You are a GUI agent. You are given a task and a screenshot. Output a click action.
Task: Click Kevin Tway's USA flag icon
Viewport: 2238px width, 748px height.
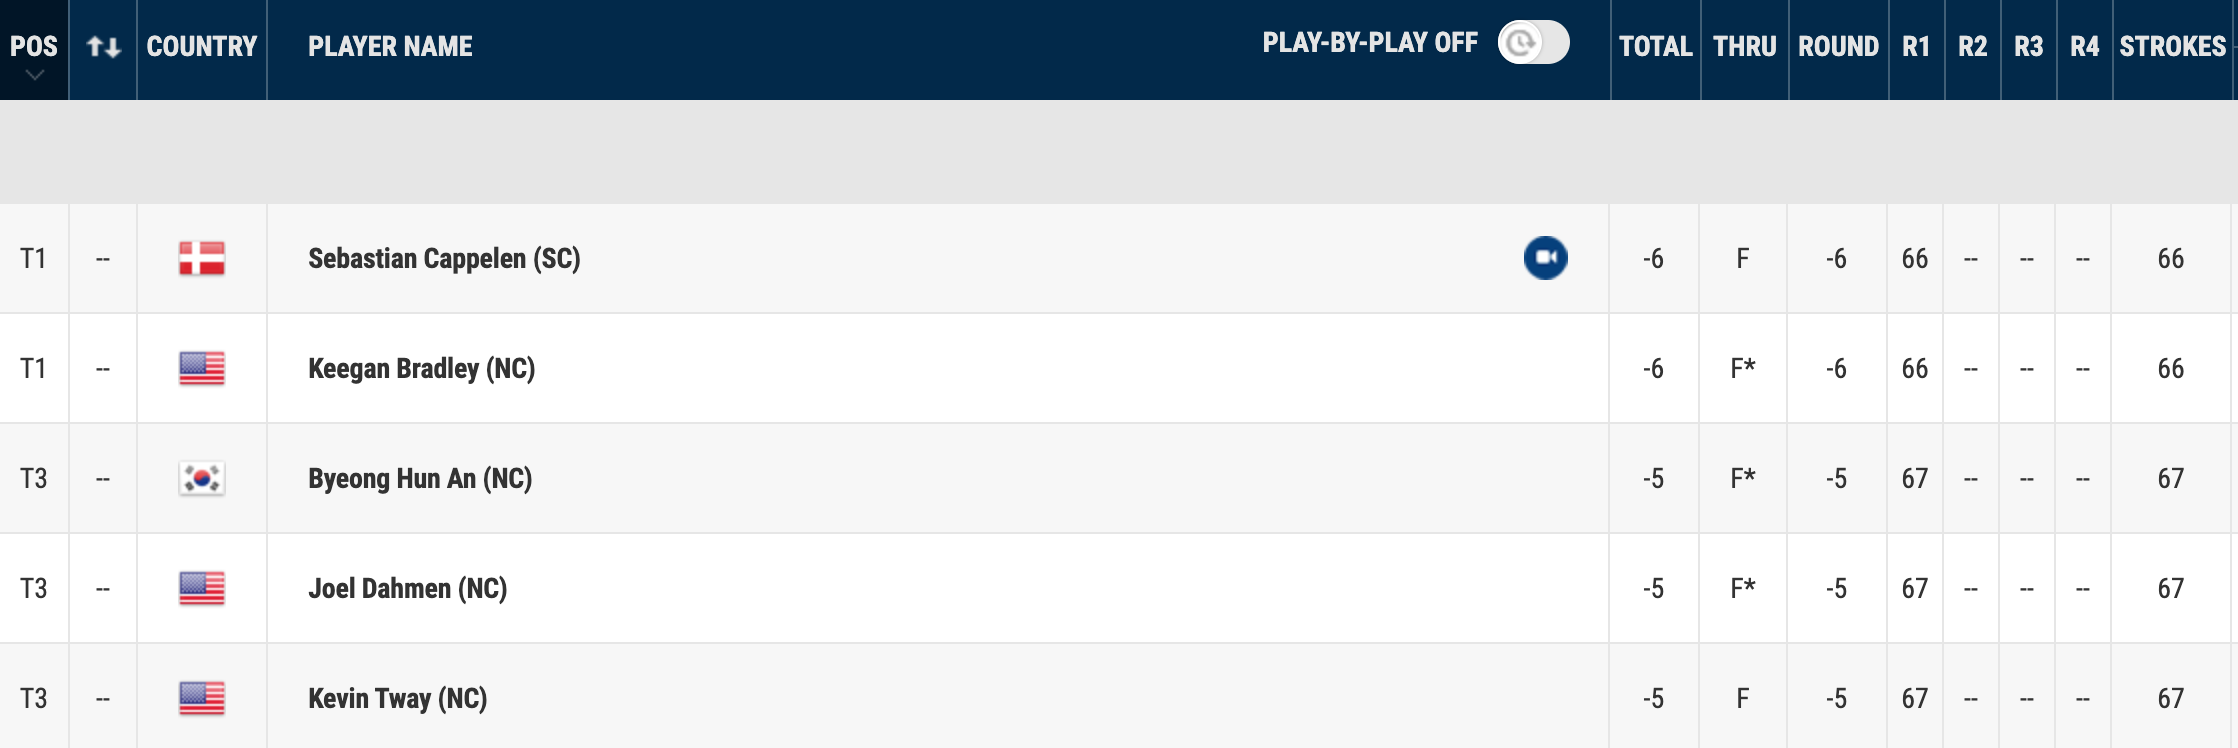tap(202, 698)
